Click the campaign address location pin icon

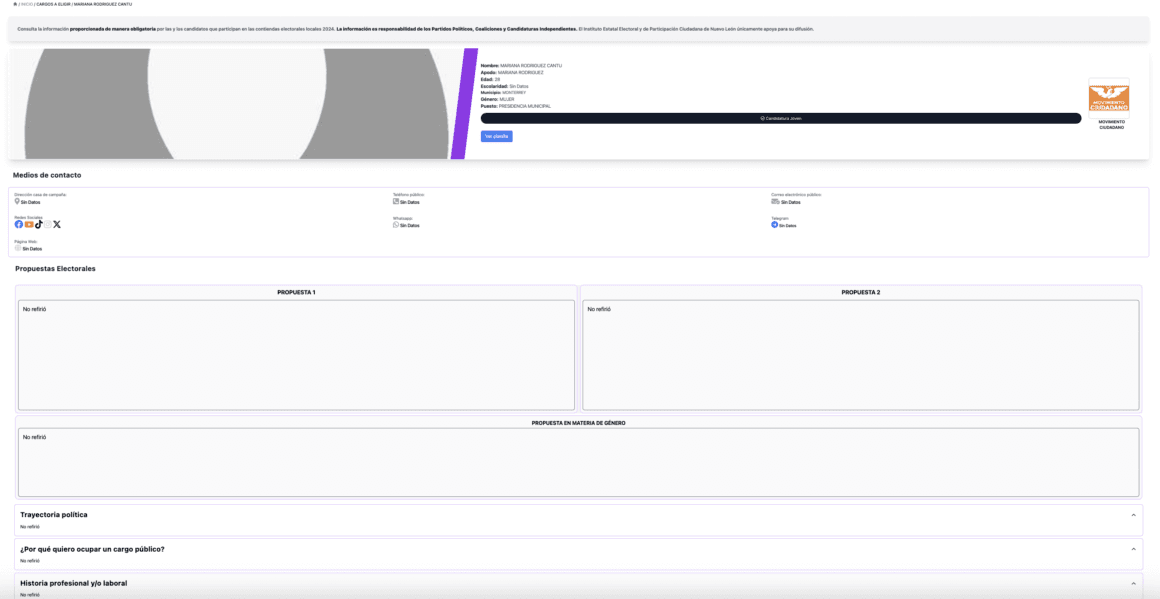pyautogui.click(x=17, y=201)
